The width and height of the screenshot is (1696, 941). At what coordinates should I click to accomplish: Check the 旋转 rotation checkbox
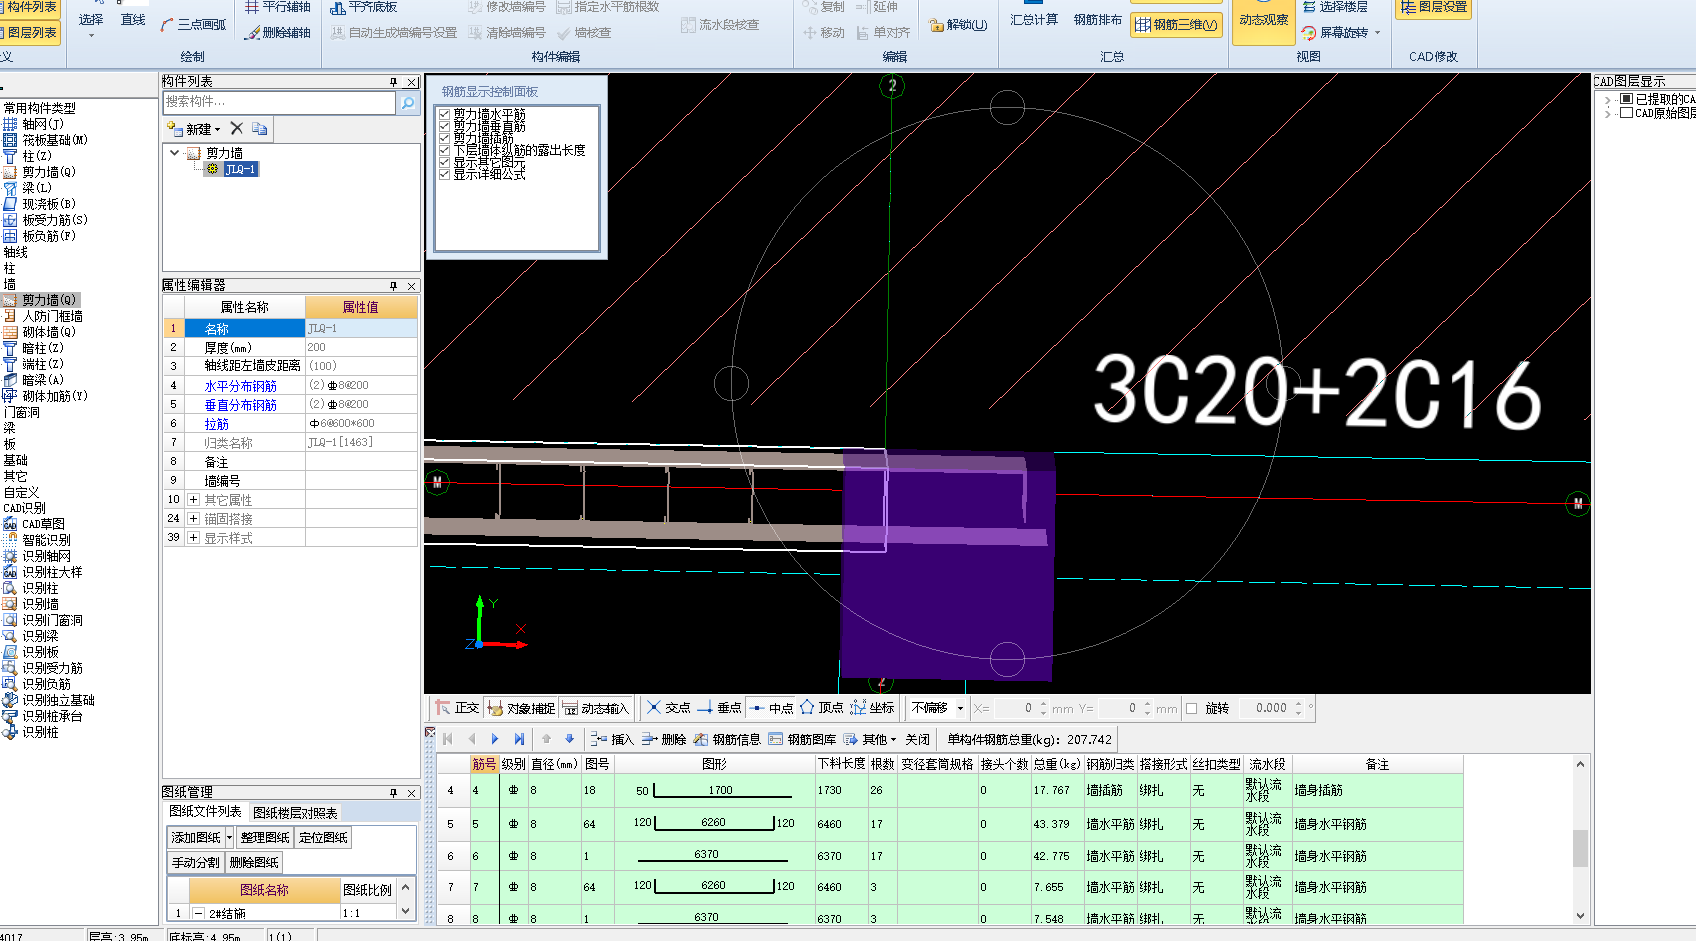point(1192,708)
